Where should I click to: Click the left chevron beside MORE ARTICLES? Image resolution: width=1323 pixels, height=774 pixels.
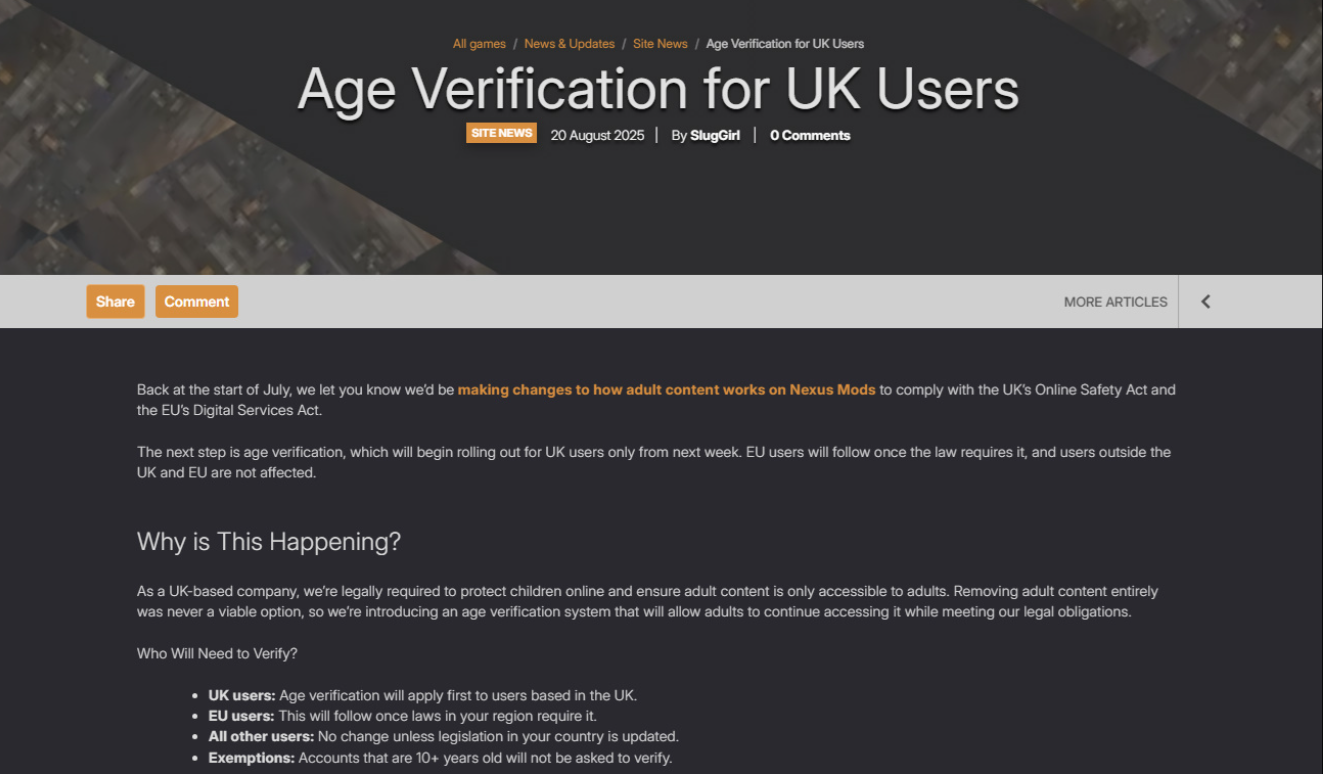(1205, 302)
